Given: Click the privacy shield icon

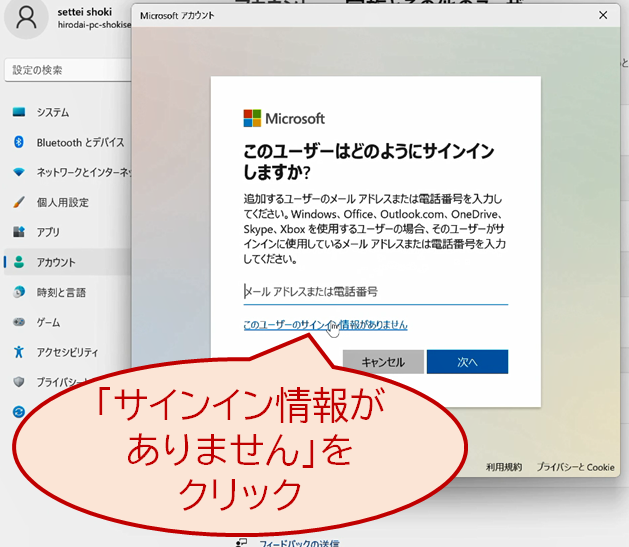Looking at the screenshot, I should tap(19, 382).
